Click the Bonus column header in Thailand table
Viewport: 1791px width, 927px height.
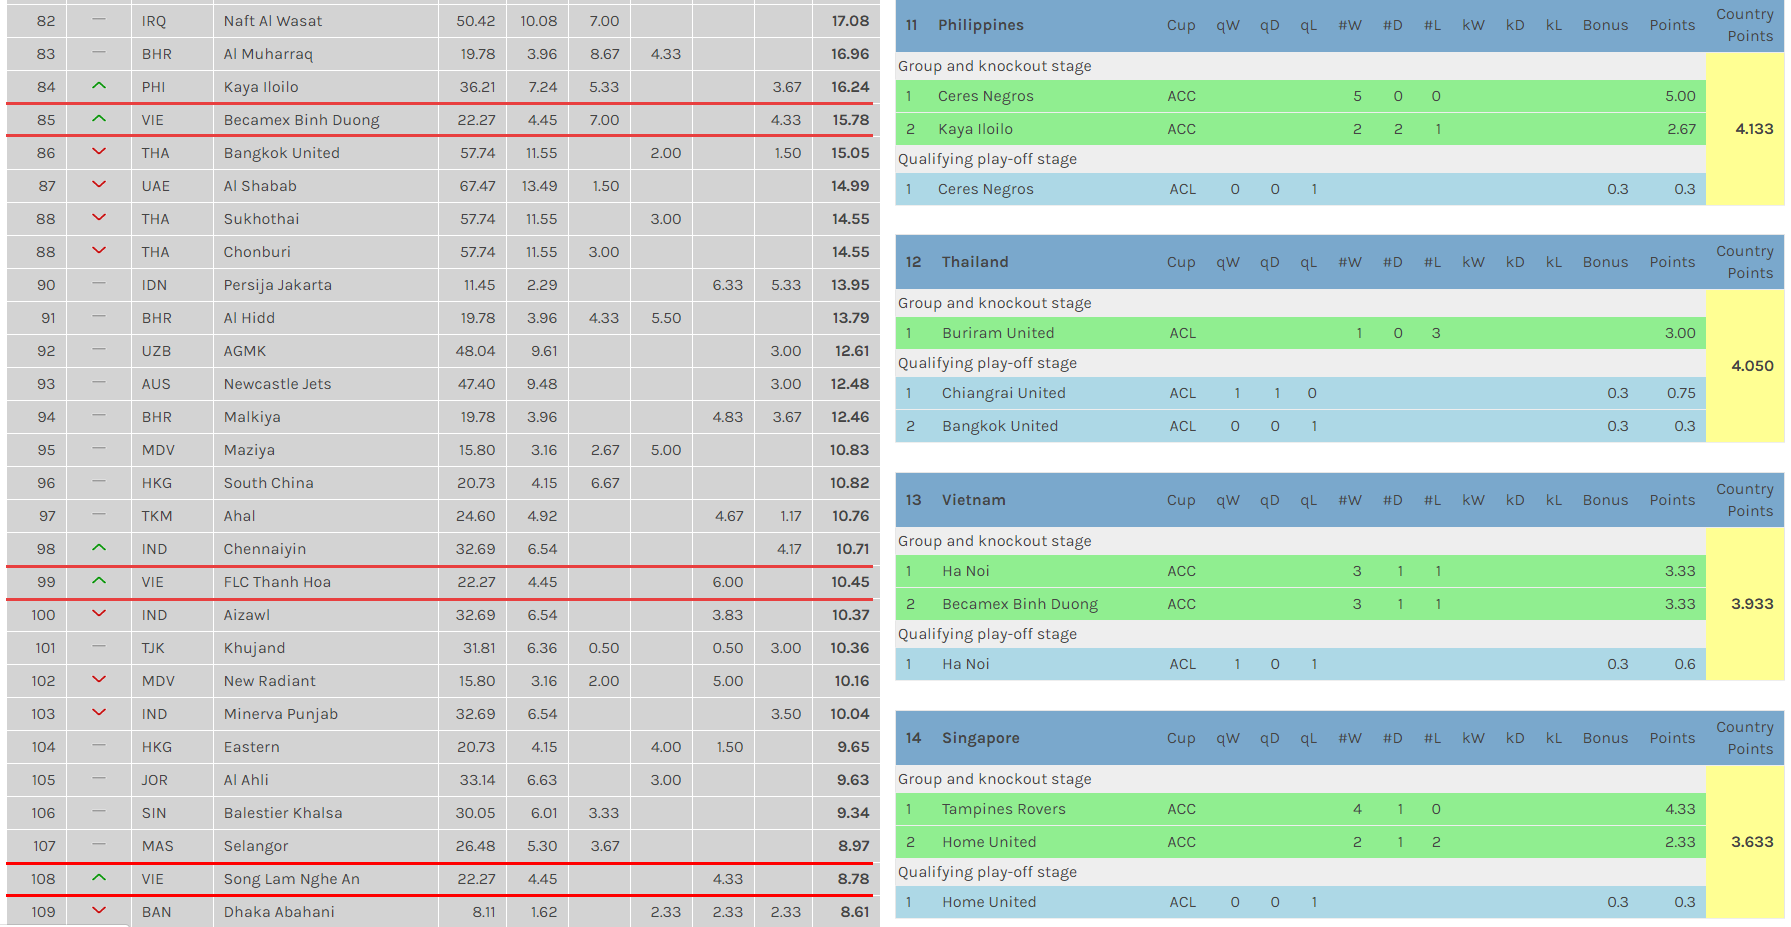[x=1605, y=262]
